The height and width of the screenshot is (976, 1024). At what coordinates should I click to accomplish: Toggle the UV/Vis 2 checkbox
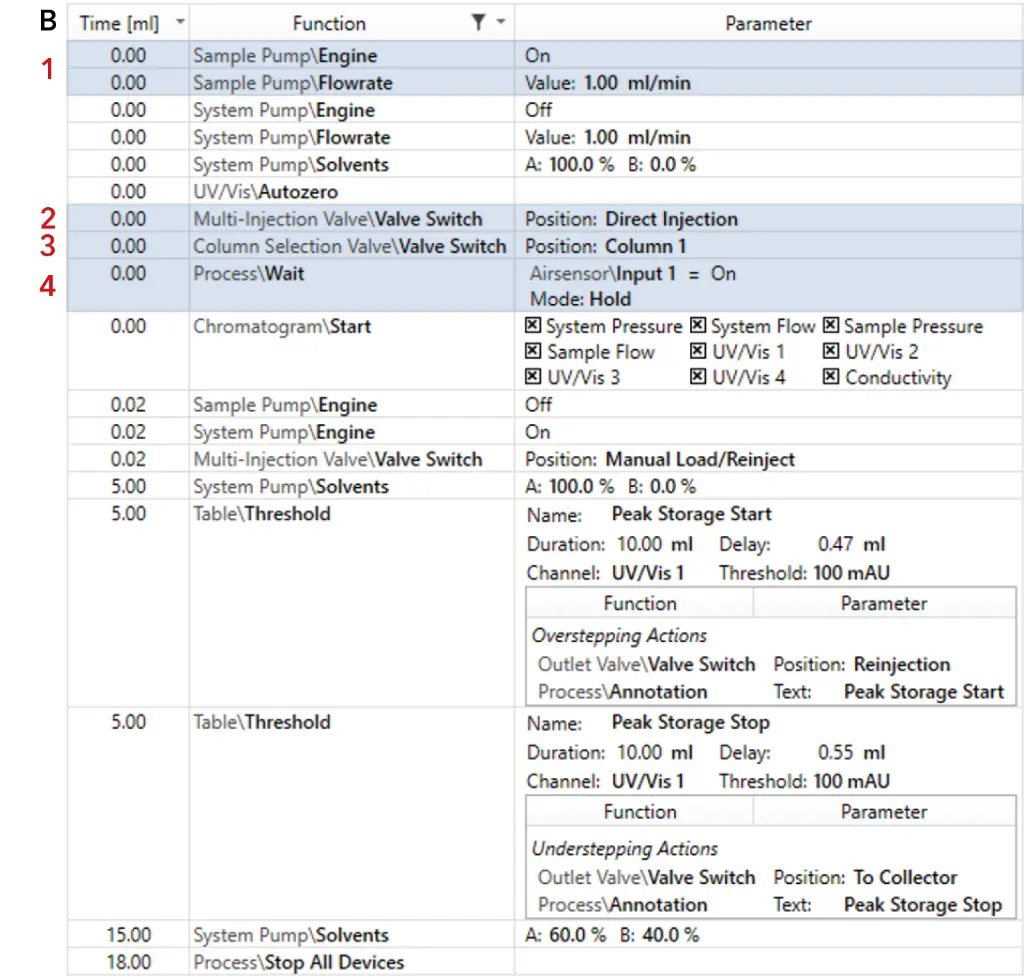pyautogui.click(x=831, y=352)
